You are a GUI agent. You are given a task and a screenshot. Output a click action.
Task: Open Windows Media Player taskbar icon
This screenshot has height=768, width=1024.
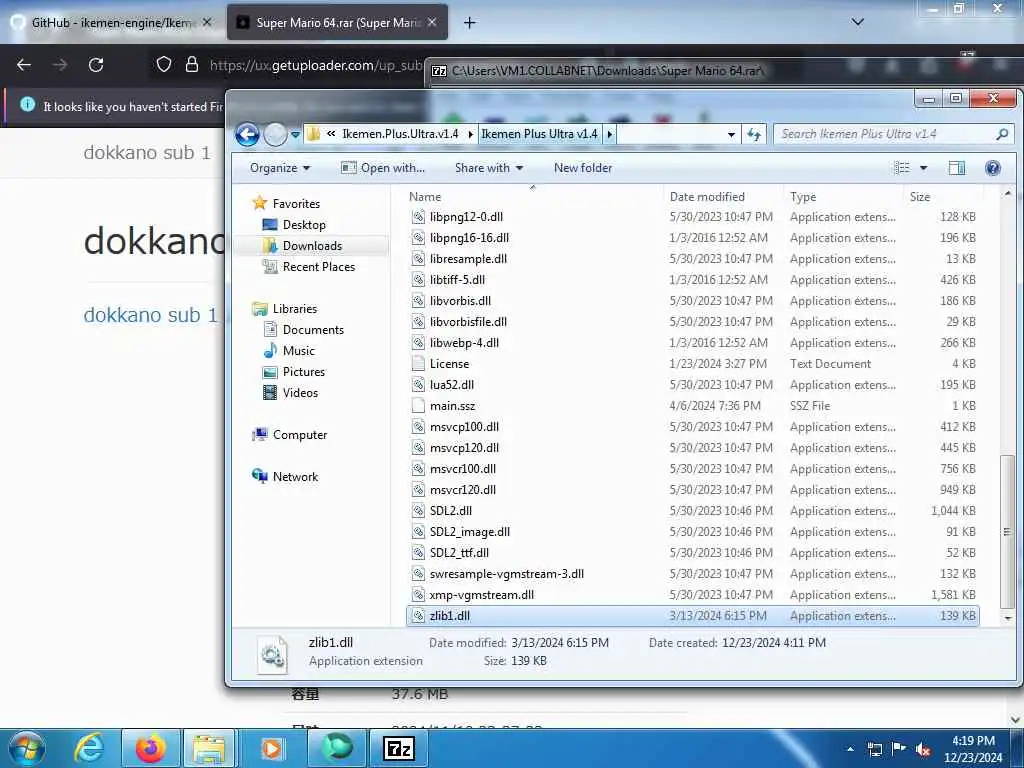[x=272, y=748]
